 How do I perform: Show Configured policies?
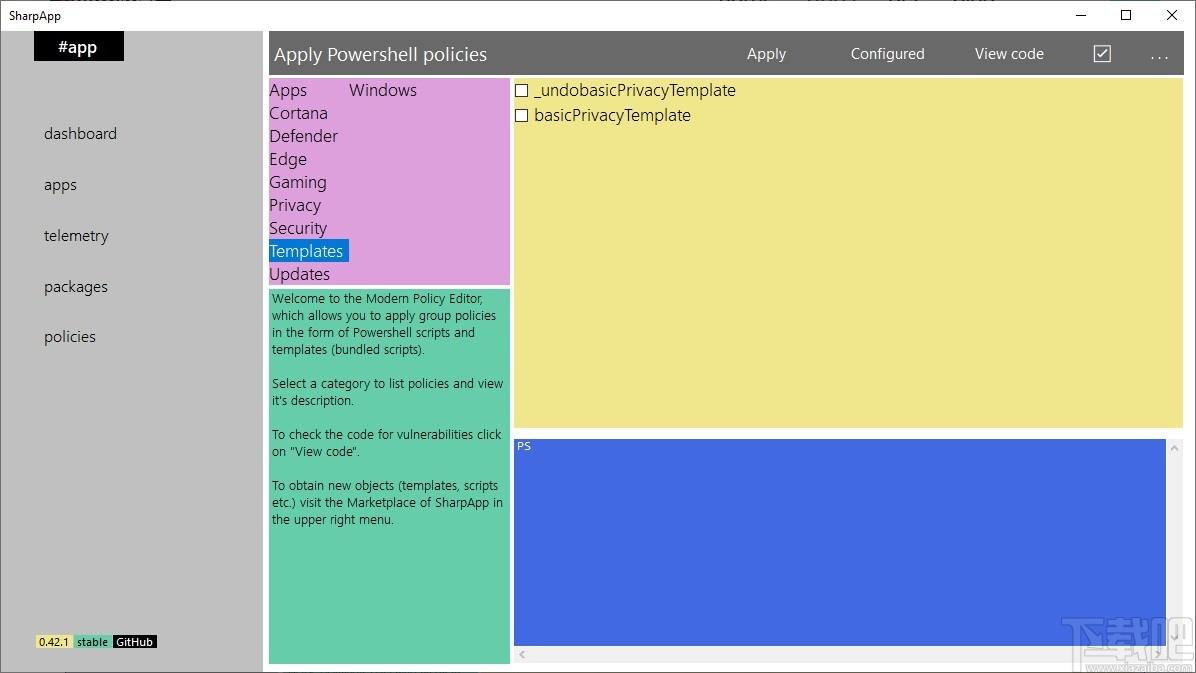click(x=887, y=53)
